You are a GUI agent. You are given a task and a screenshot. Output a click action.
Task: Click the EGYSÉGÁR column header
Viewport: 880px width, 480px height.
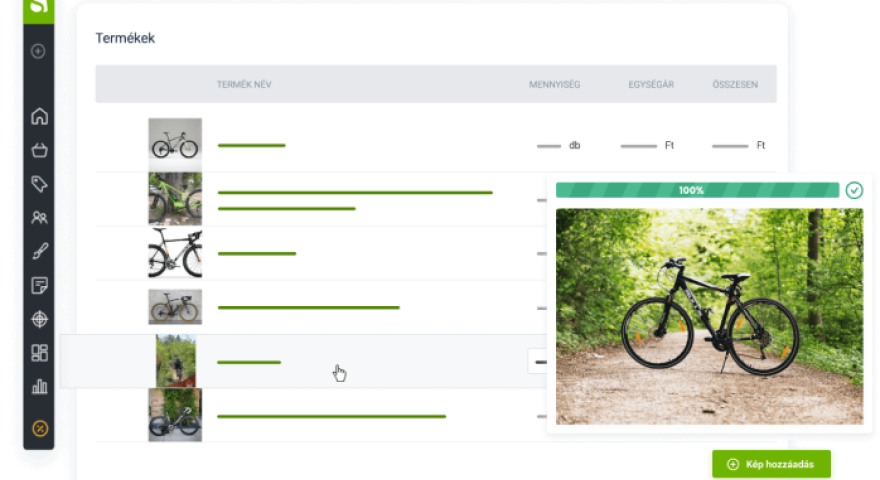[x=651, y=84]
